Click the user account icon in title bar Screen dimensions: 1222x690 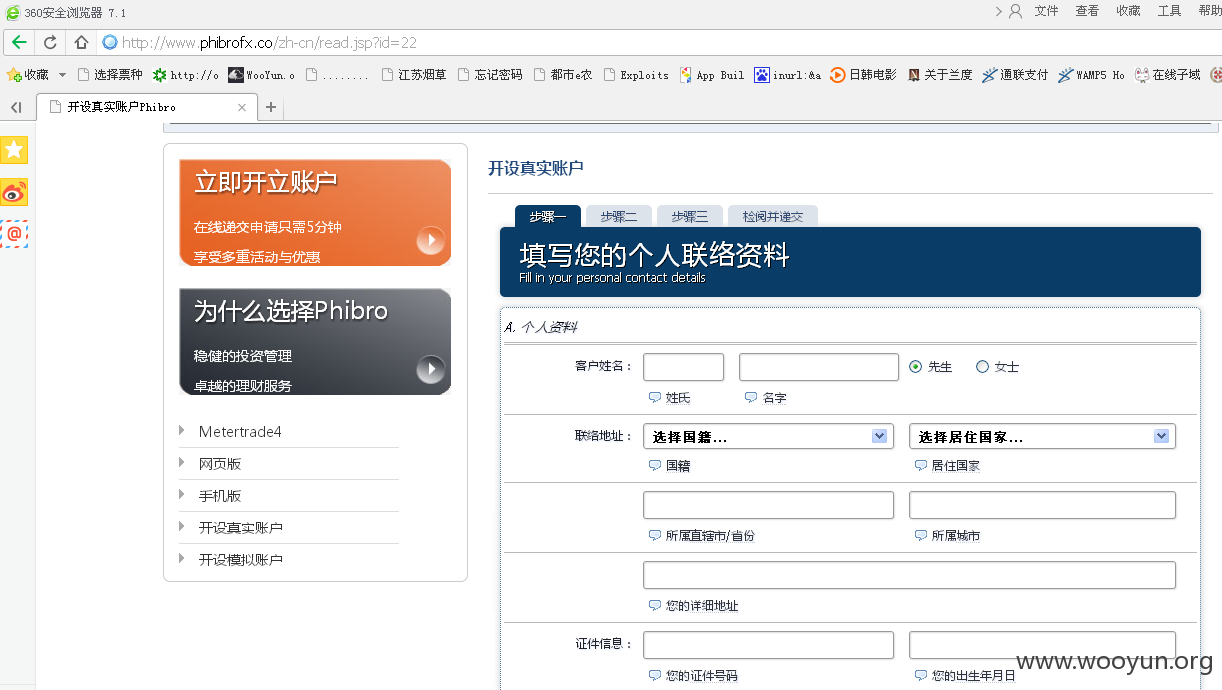click(x=1016, y=11)
